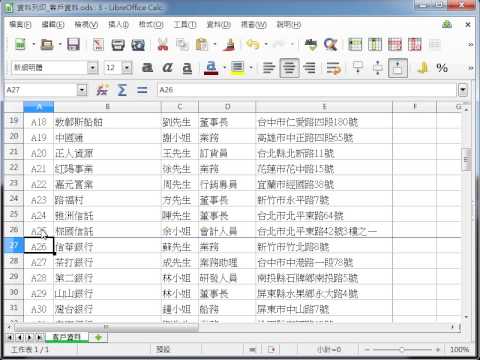
Task: Delete rows using the red row icon
Action: pos(395,44)
